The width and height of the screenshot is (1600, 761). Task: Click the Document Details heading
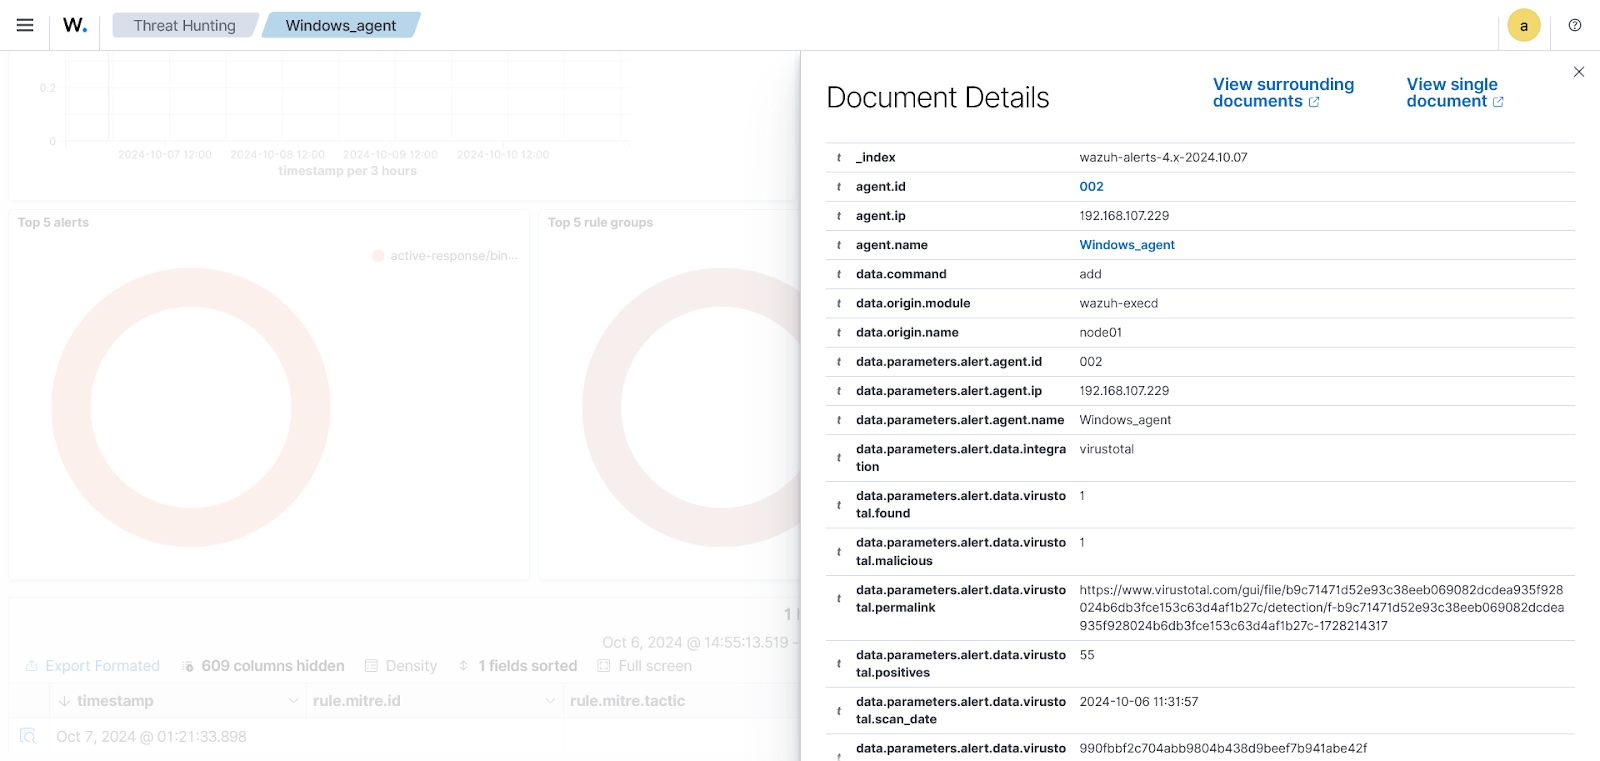pyautogui.click(x=938, y=98)
